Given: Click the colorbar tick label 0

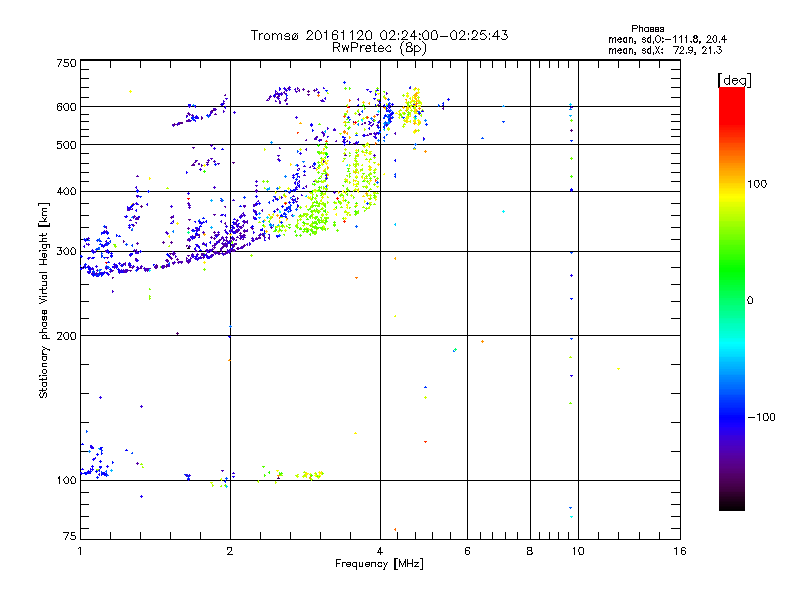Looking at the screenshot, I should click(x=752, y=300).
